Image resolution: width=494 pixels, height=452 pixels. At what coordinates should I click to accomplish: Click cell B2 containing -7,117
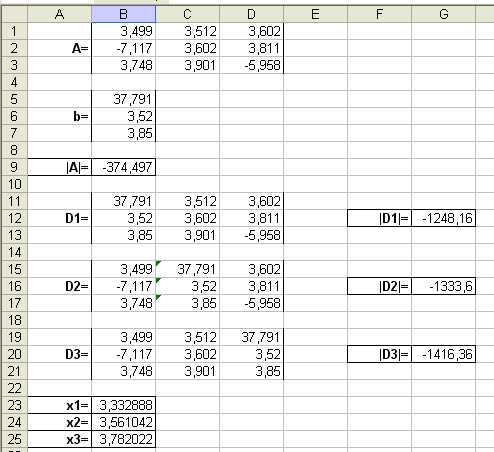point(123,48)
